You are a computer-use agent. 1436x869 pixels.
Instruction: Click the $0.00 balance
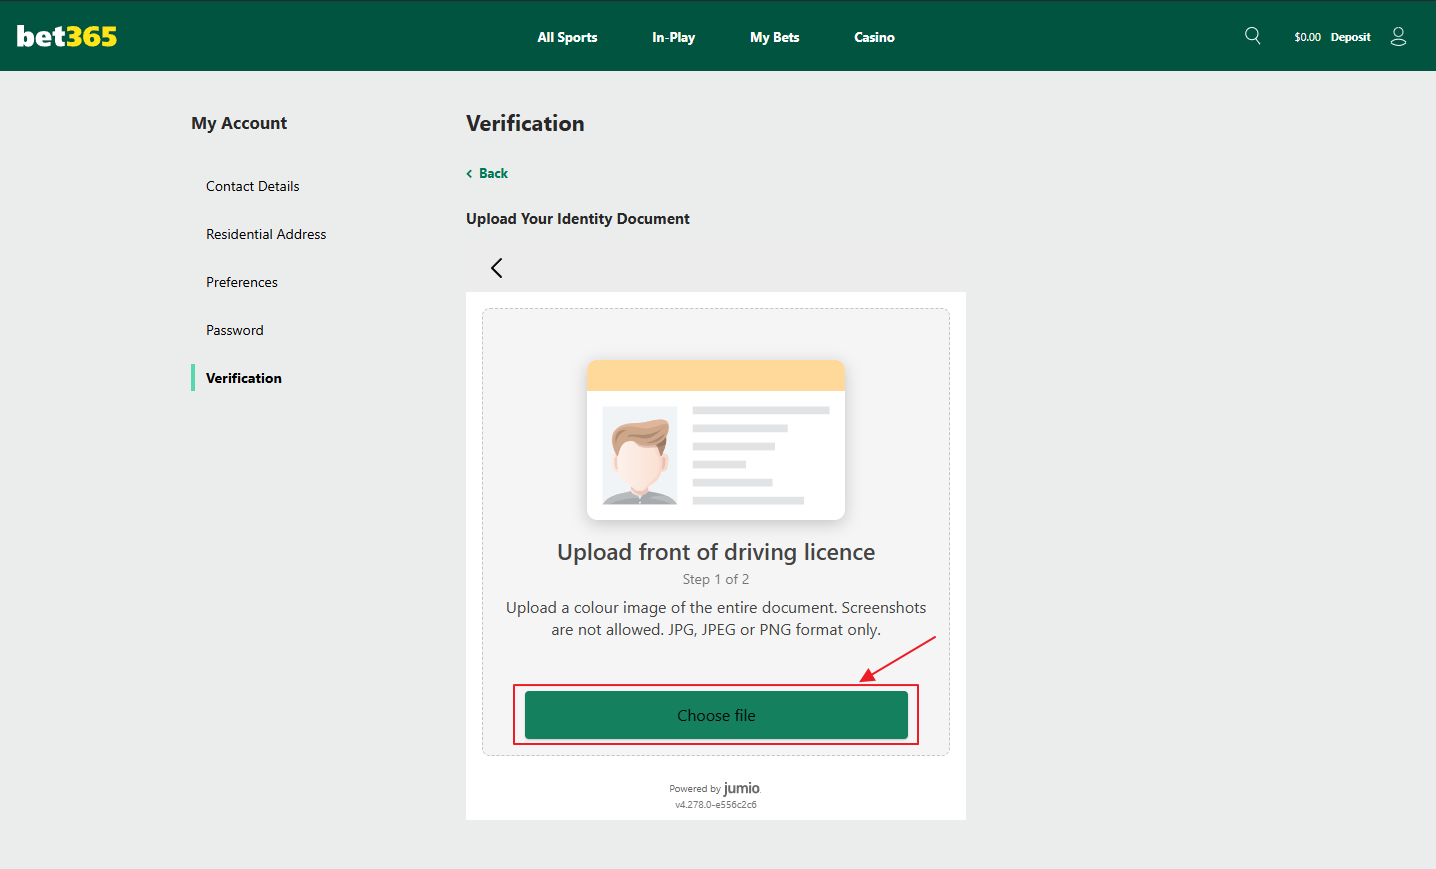(x=1307, y=37)
